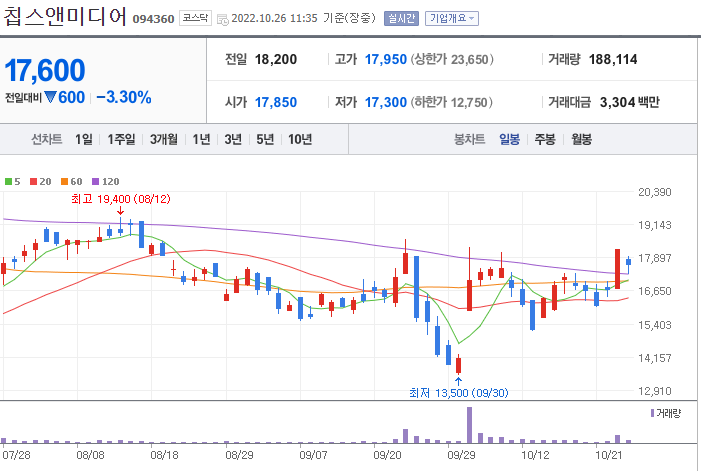Open the 기업개요 dropdown

click(x=452, y=18)
